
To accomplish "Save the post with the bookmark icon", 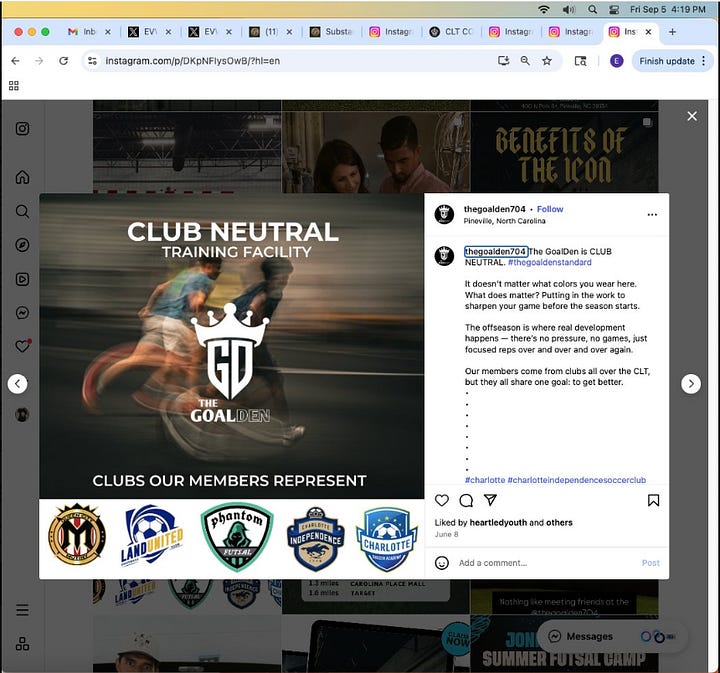I will (x=653, y=500).
